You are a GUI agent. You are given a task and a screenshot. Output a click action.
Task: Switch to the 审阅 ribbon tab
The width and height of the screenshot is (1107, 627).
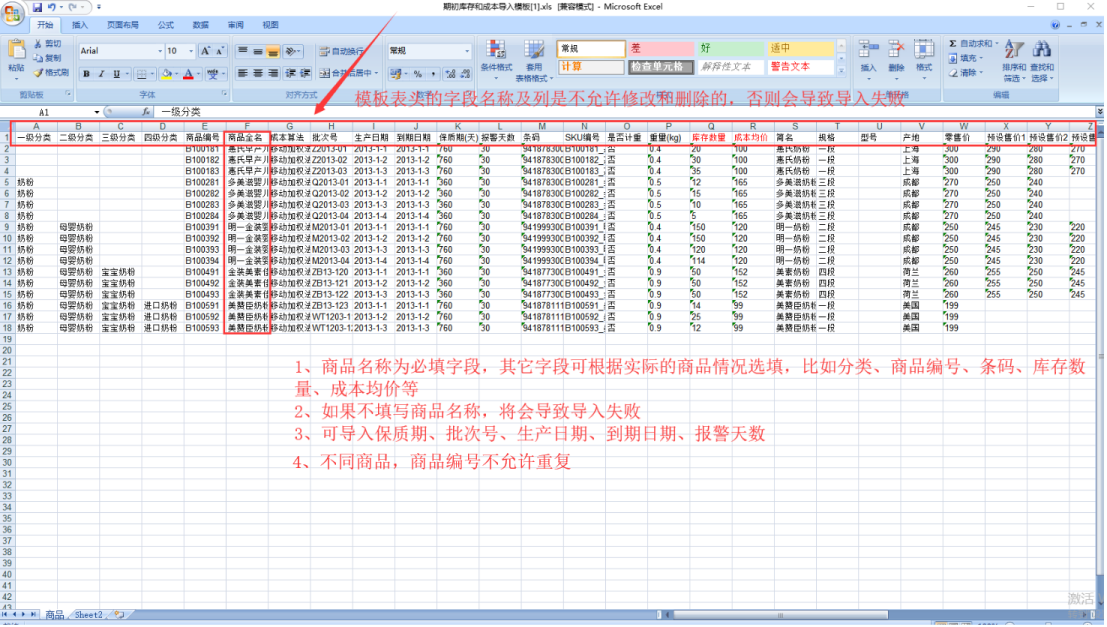pyautogui.click(x=236, y=25)
